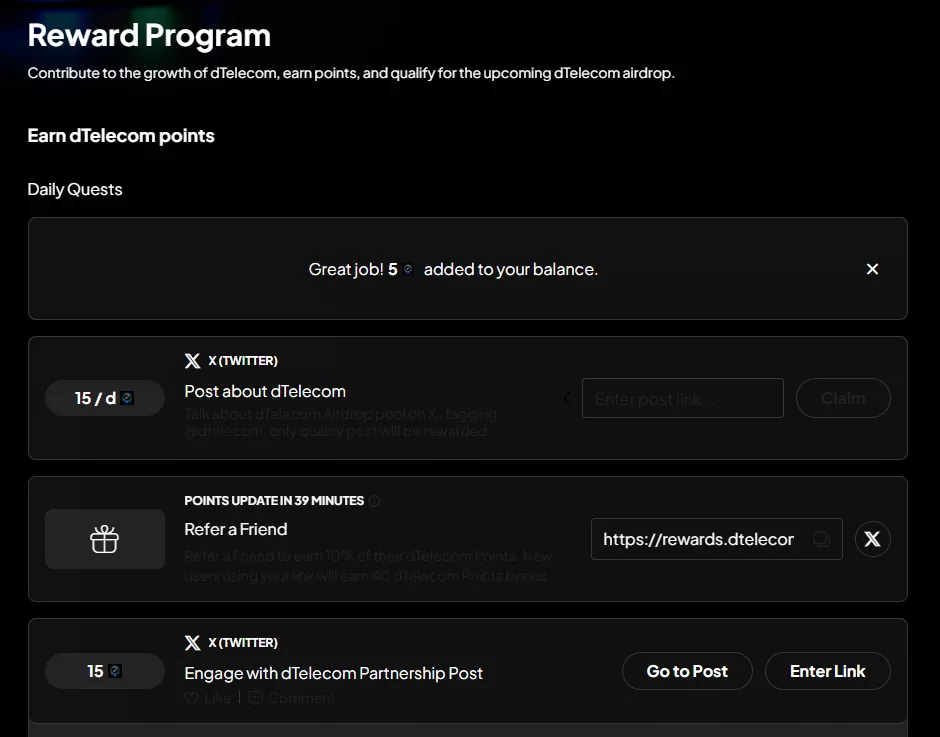Click the "Post about dTelecom" quest title
Image resolution: width=940 pixels, height=737 pixels.
click(x=265, y=391)
